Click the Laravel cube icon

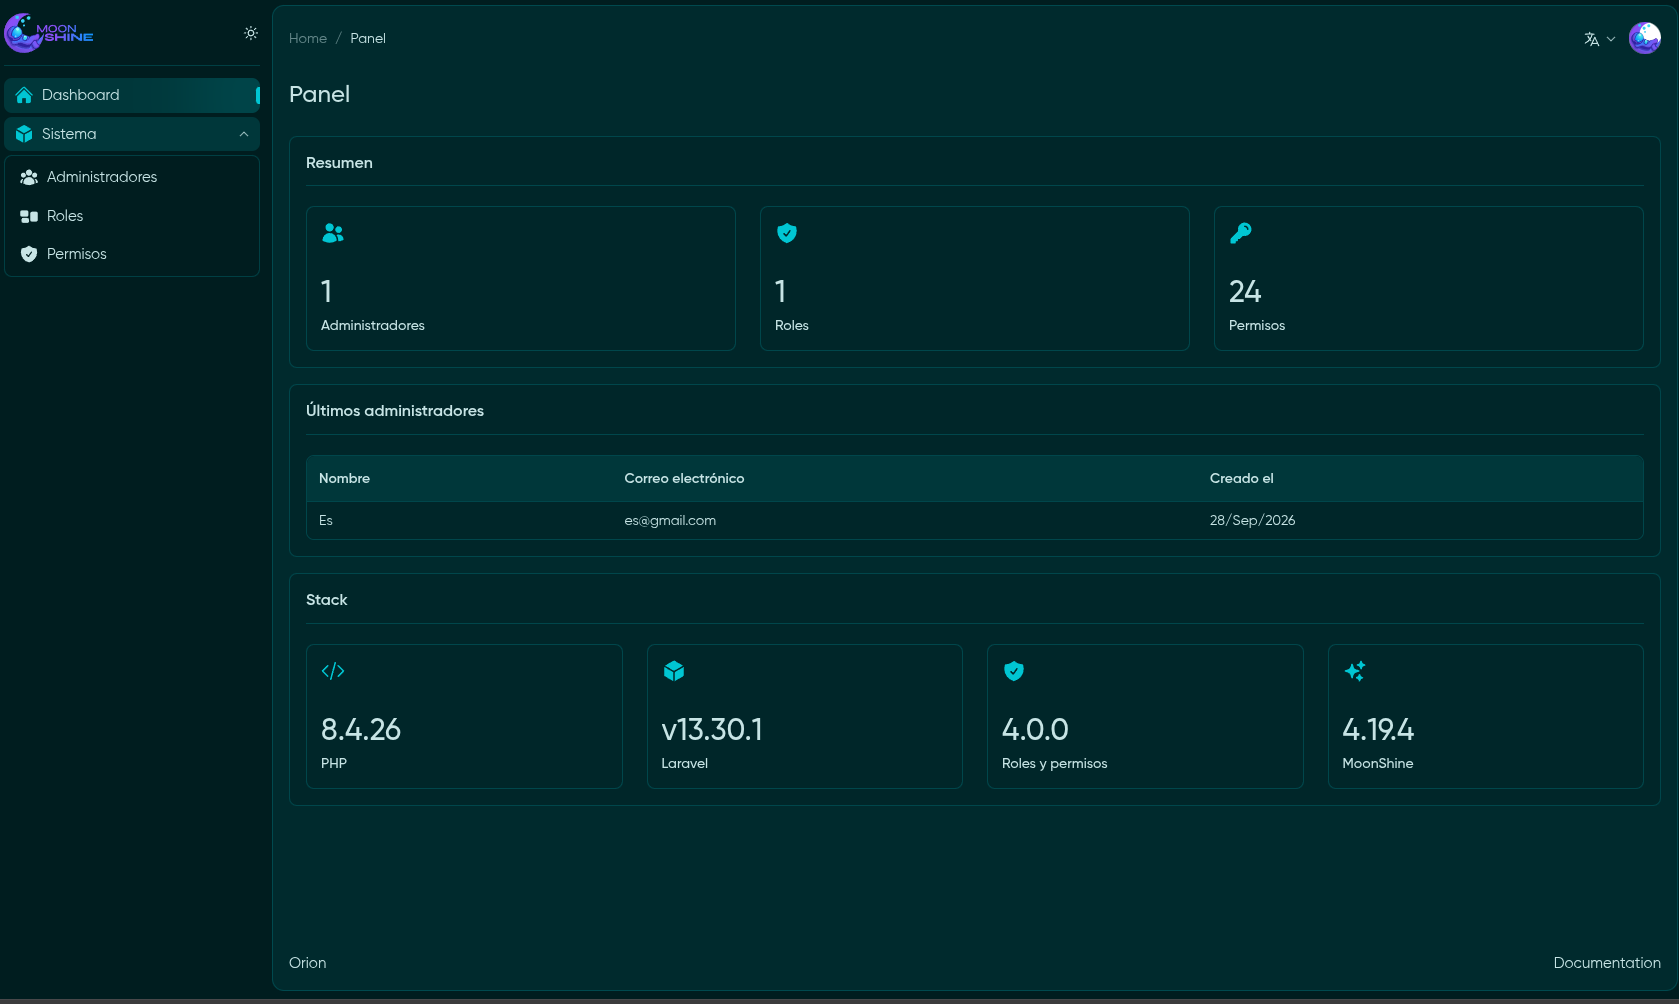coord(674,671)
